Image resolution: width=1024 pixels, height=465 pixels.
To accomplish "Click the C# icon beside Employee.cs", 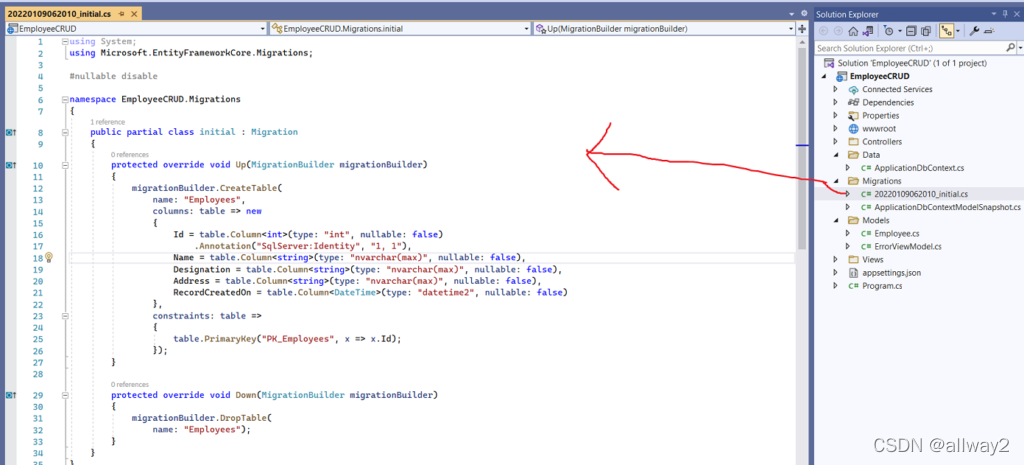I will tap(866, 234).
